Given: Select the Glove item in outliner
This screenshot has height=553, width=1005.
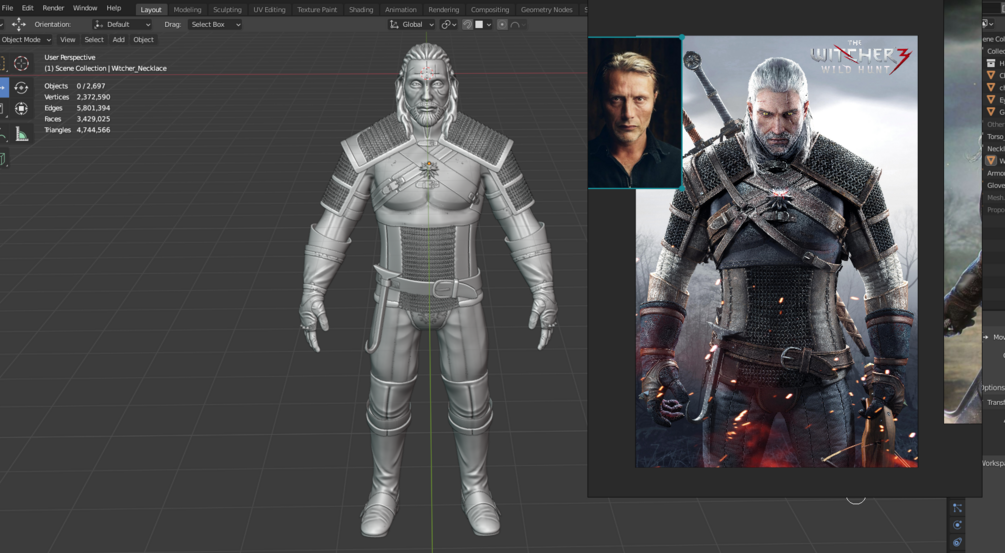Looking at the screenshot, I should [995, 185].
